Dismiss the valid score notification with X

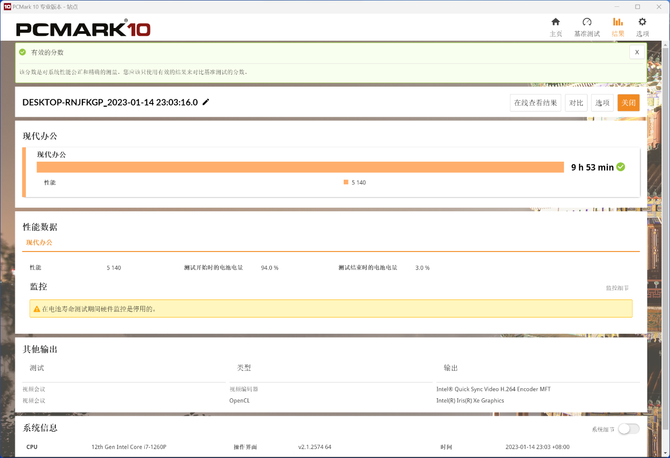(637, 52)
